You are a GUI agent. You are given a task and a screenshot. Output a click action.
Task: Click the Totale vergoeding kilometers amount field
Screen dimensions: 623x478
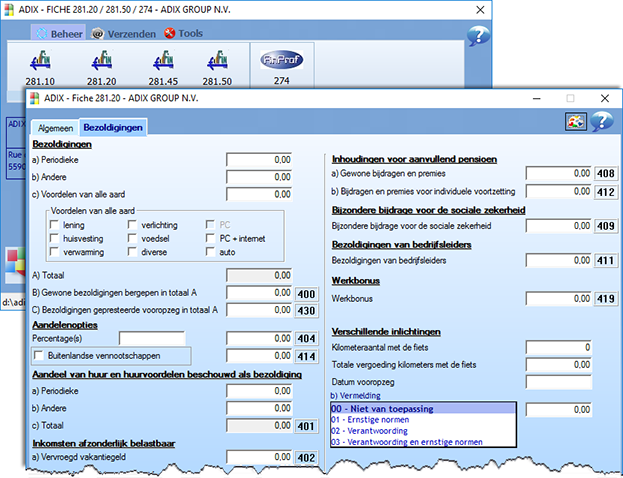[559, 364]
